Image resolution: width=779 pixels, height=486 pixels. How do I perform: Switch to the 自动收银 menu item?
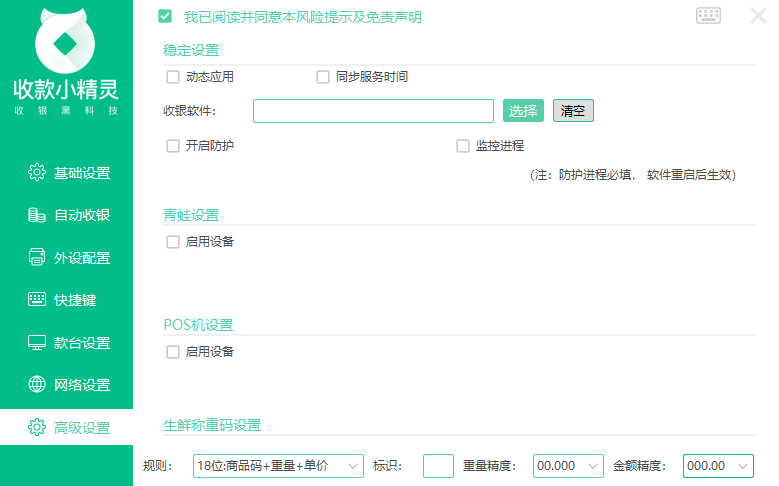click(81, 215)
